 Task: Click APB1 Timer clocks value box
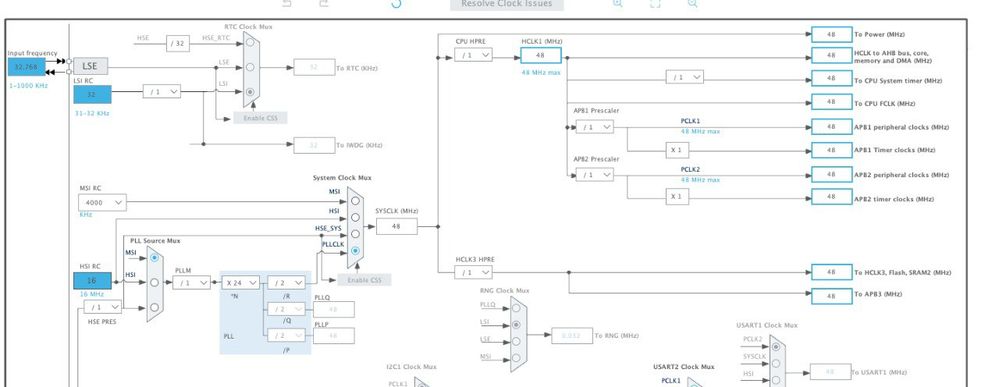coord(831,150)
